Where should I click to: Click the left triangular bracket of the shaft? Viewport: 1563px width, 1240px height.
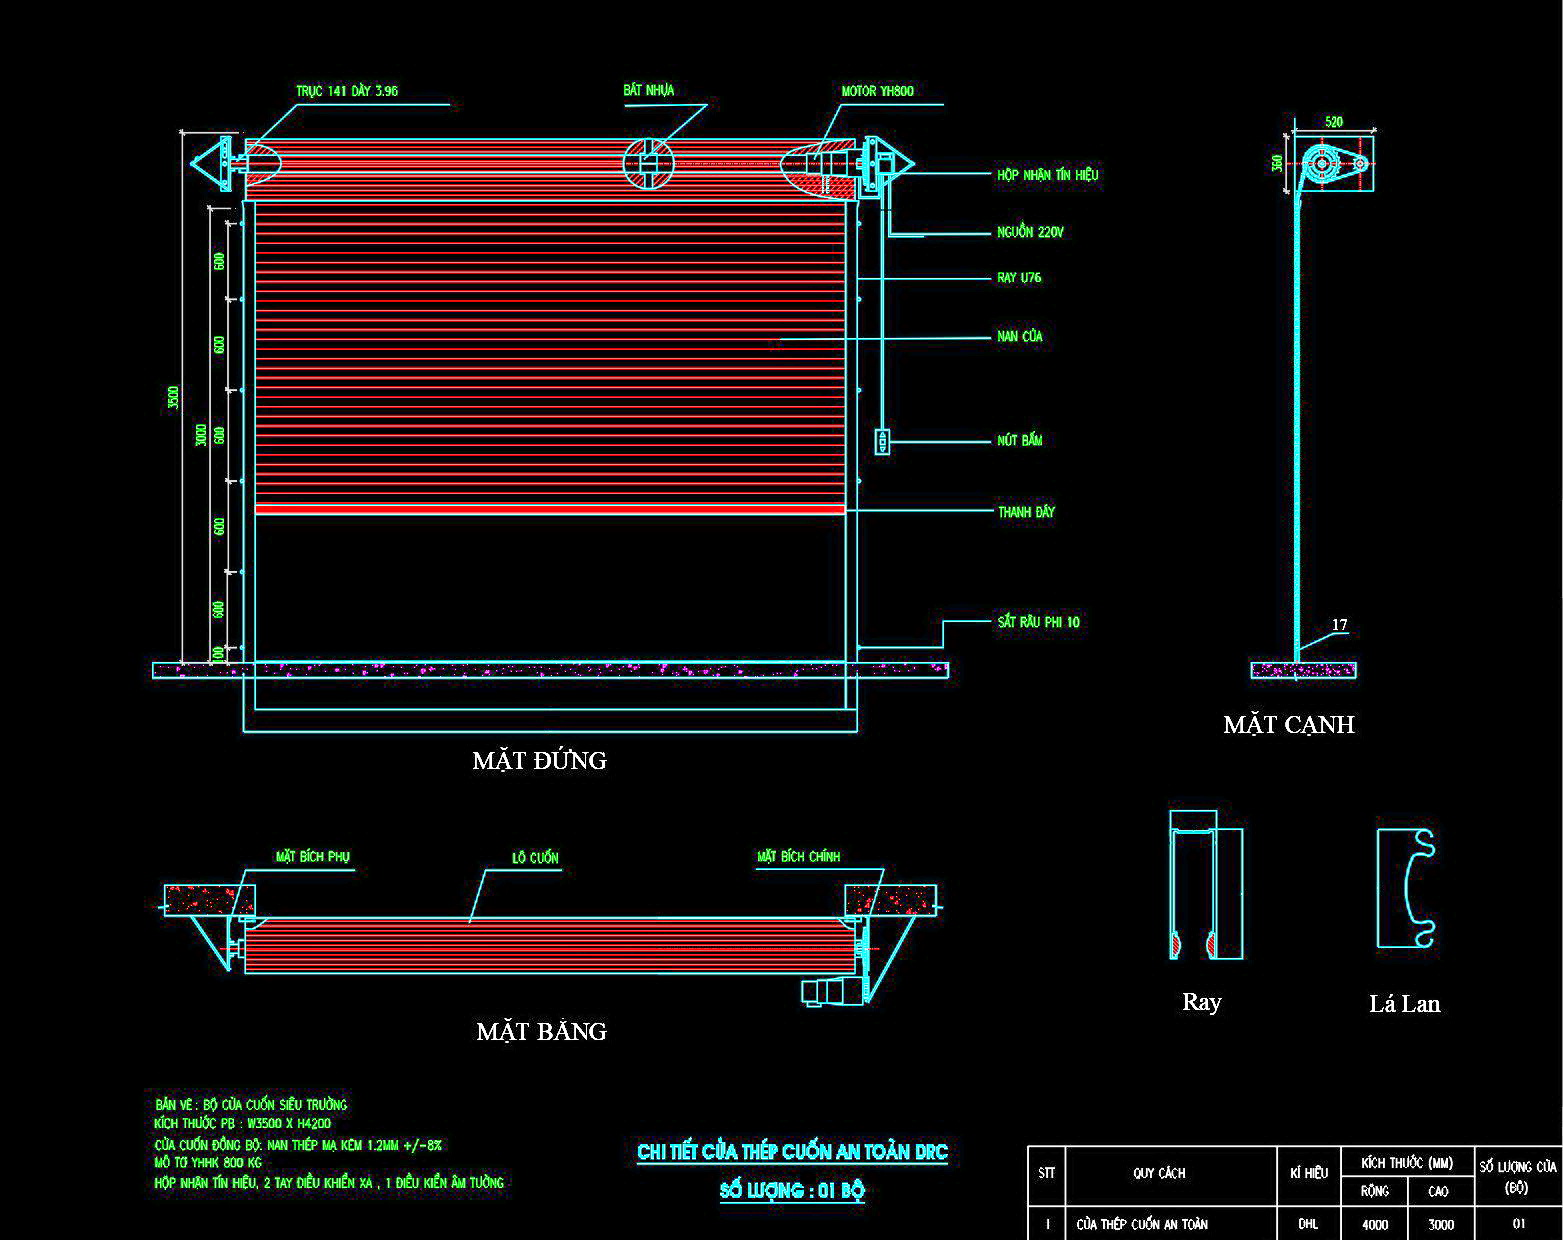click(x=213, y=164)
